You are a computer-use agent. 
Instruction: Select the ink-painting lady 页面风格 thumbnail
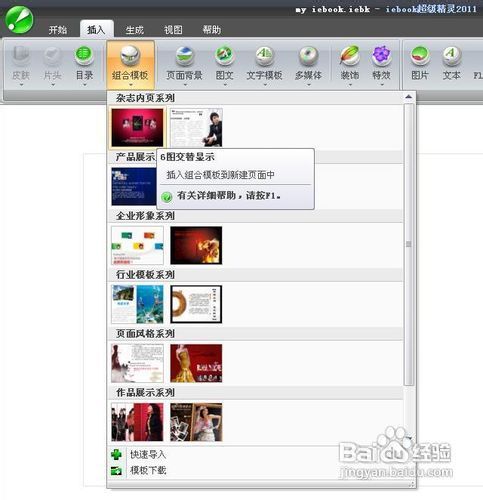[x=137, y=363]
